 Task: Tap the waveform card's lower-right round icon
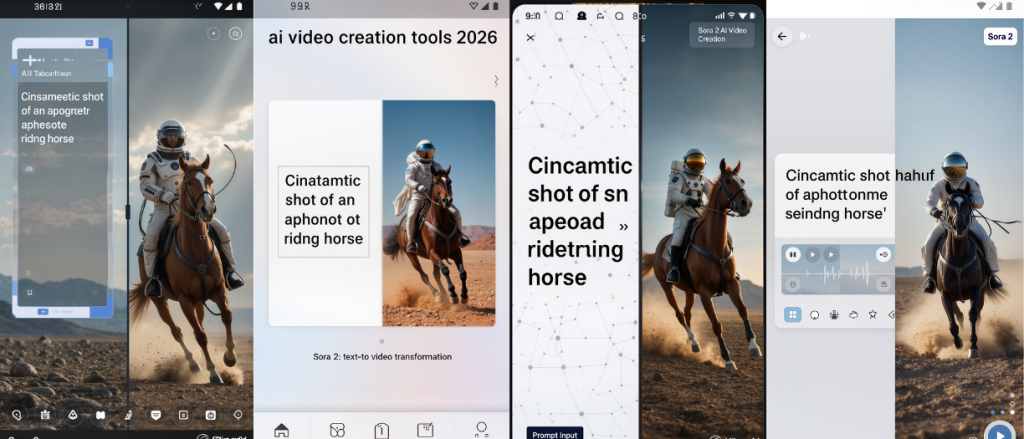(x=884, y=284)
